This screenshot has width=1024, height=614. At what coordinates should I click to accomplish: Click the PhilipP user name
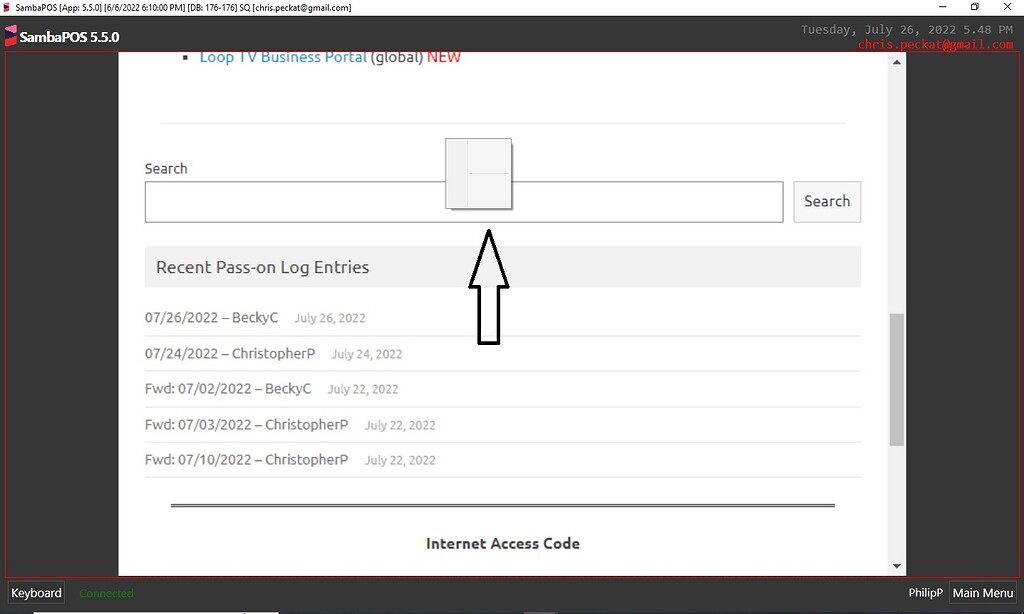[925, 592]
